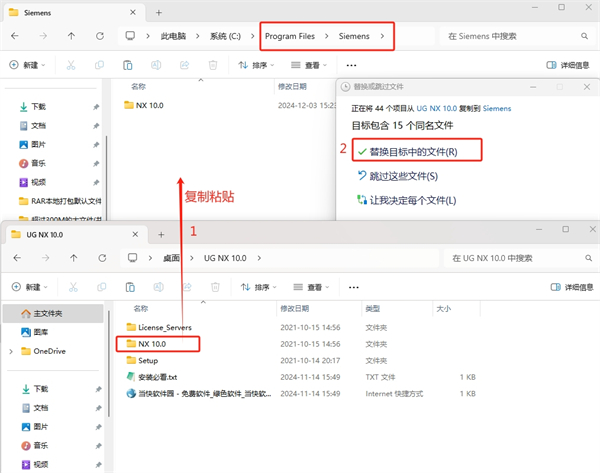Click the up-level arrow in the Siemens window
Image resolution: width=600 pixels, height=473 pixels.
[71, 36]
